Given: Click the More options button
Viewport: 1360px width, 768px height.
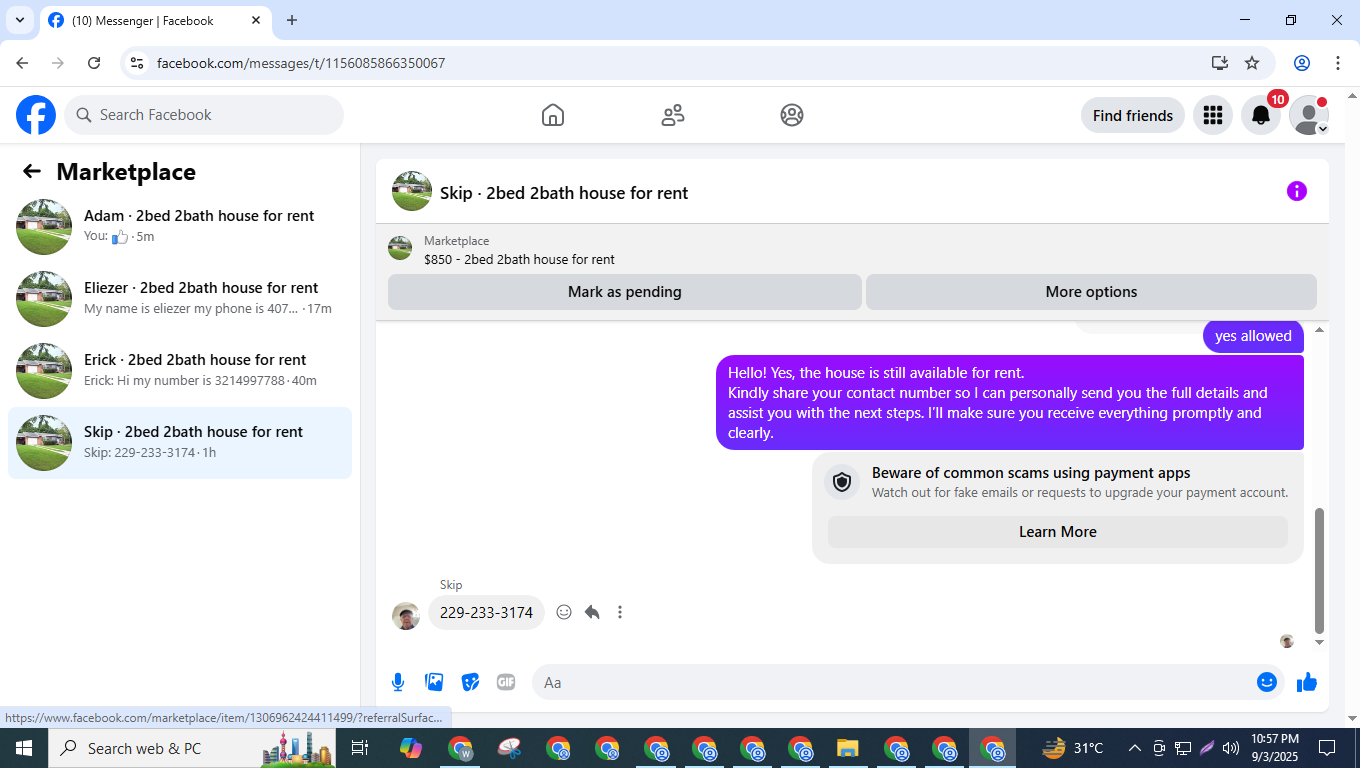Looking at the screenshot, I should pyautogui.click(x=1091, y=292).
